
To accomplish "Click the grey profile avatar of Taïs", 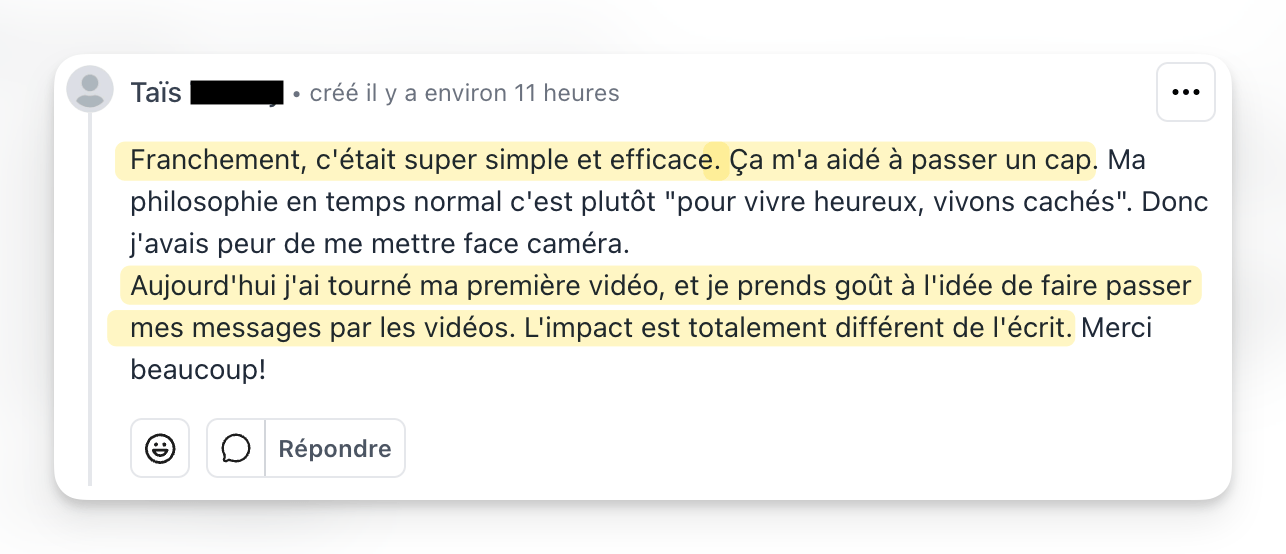I will [x=90, y=89].
